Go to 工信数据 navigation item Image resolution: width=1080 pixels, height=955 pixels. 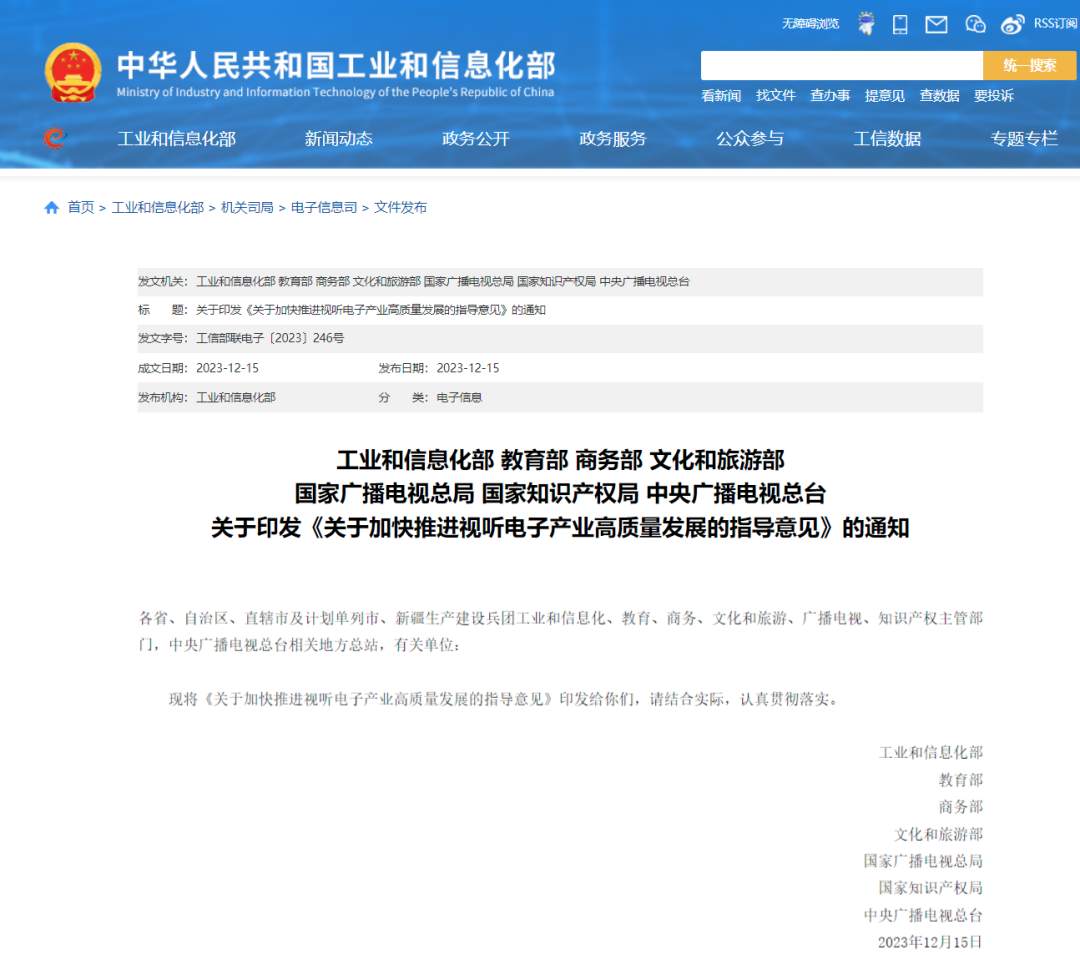pos(887,139)
